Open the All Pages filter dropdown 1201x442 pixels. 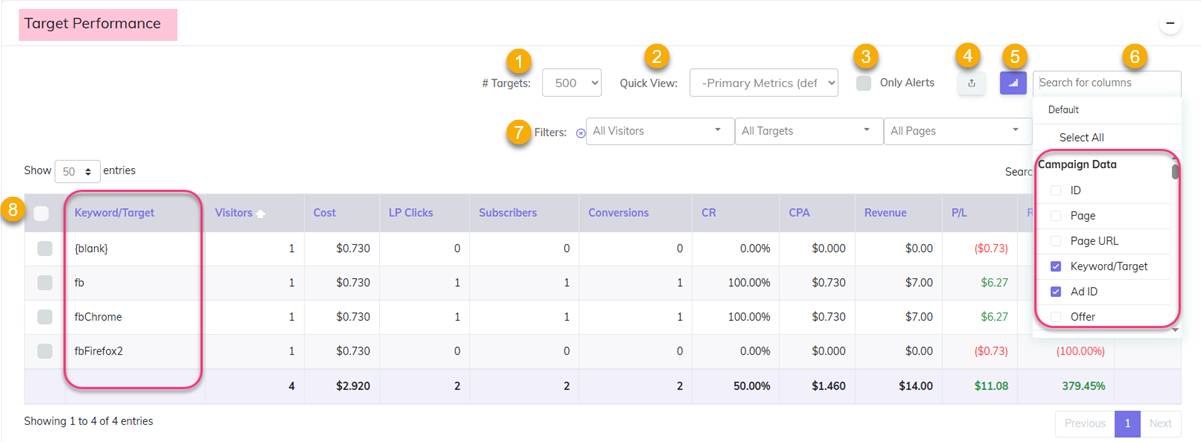point(957,131)
